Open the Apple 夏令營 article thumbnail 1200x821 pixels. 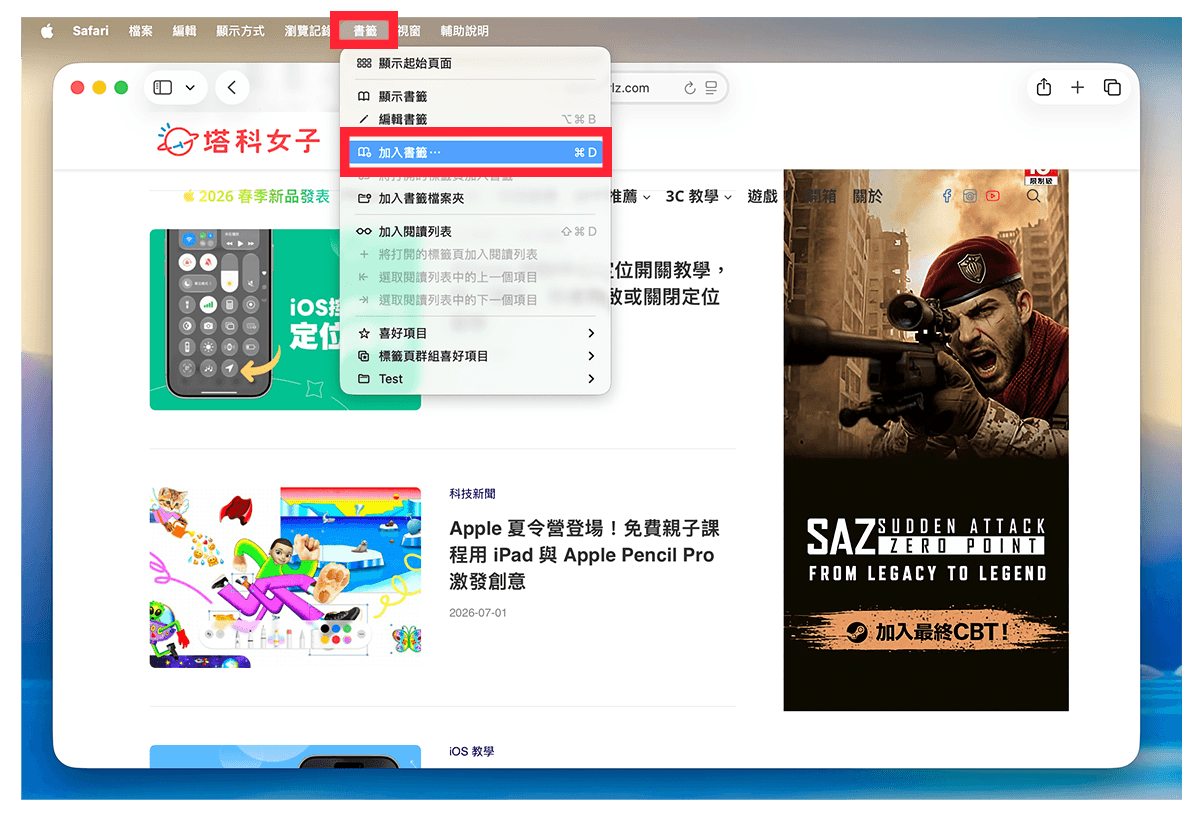coord(285,578)
